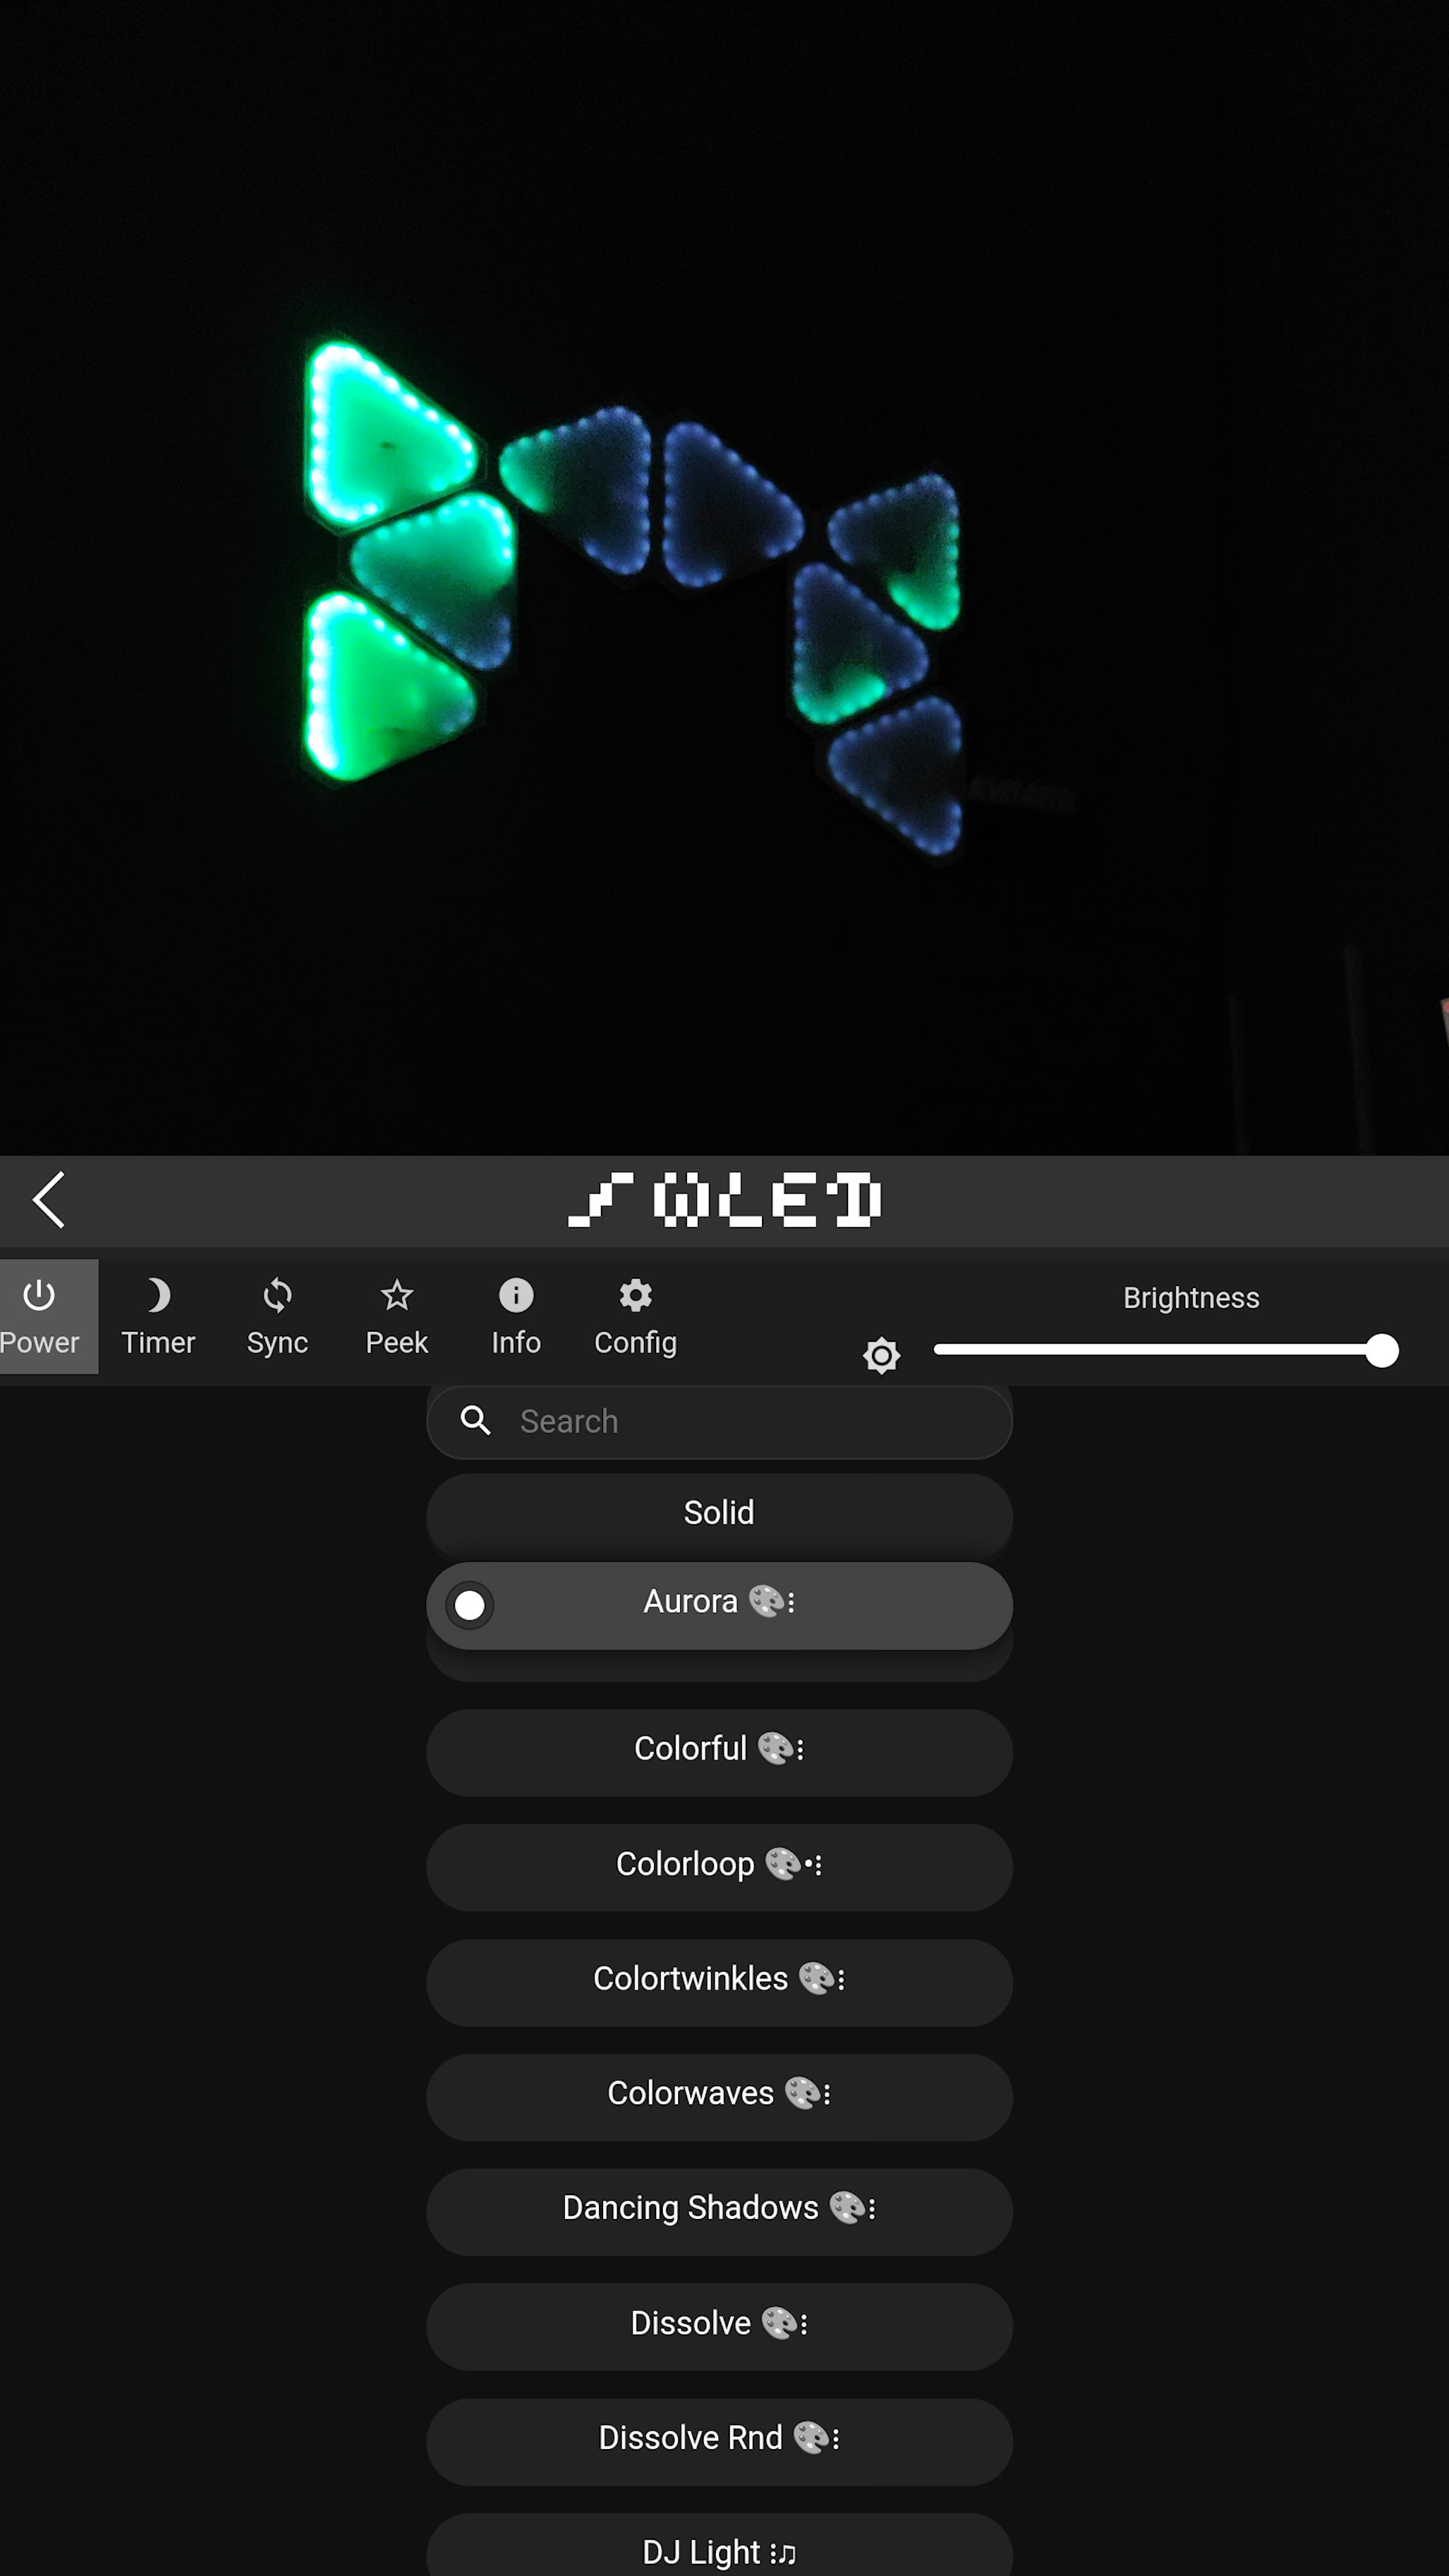This screenshot has width=1449, height=2576.
Task: Click the brightness sun icon
Action: pos(882,1356)
